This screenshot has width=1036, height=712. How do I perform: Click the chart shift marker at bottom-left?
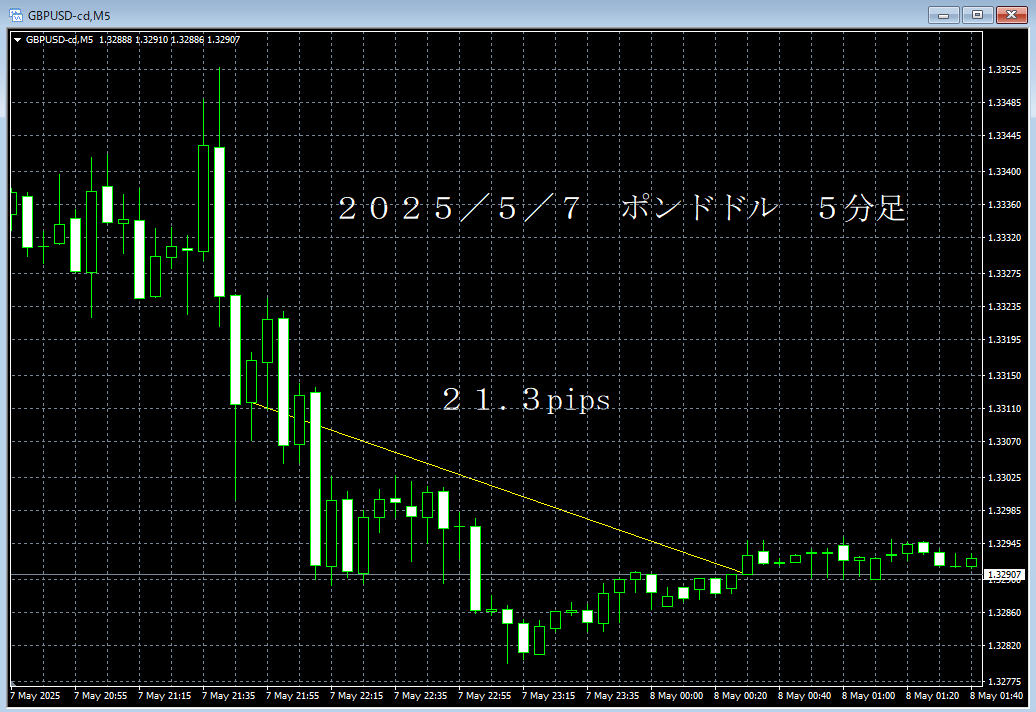point(13,683)
